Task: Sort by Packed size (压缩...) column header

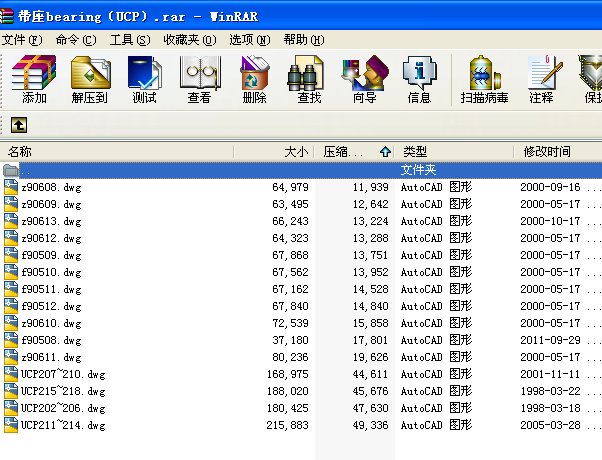Action: point(355,152)
